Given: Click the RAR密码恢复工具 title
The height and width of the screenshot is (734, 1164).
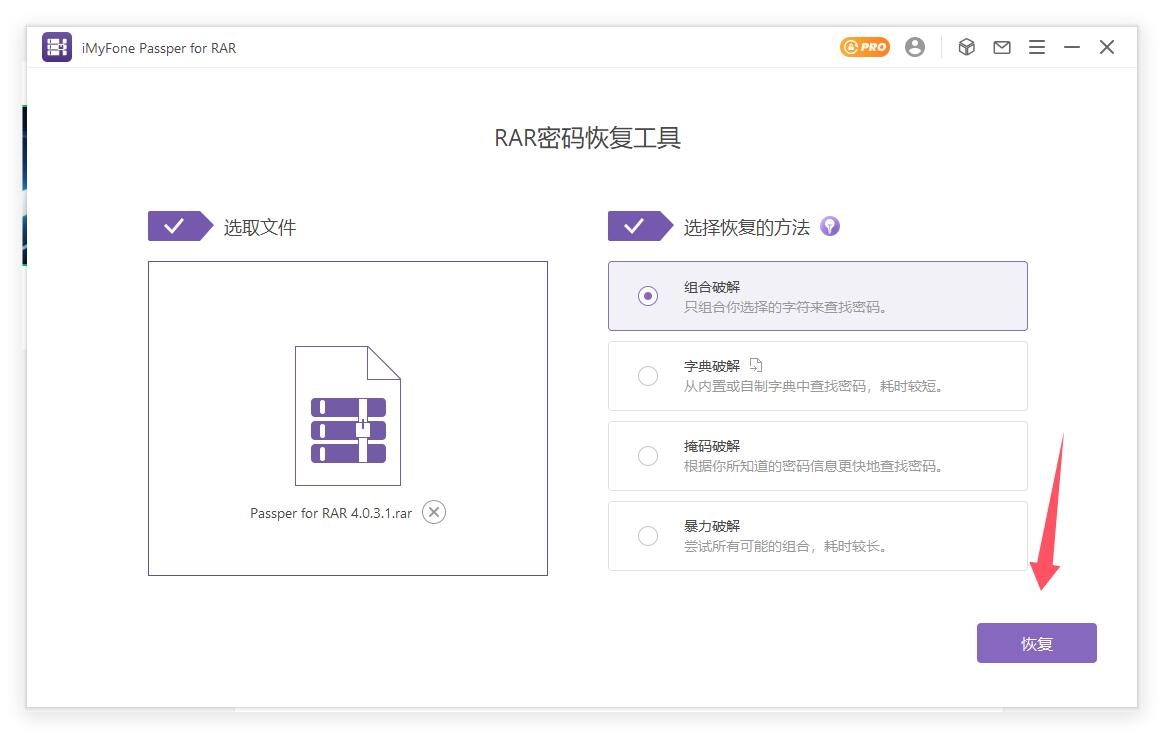Looking at the screenshot, I should coord(587,138).
